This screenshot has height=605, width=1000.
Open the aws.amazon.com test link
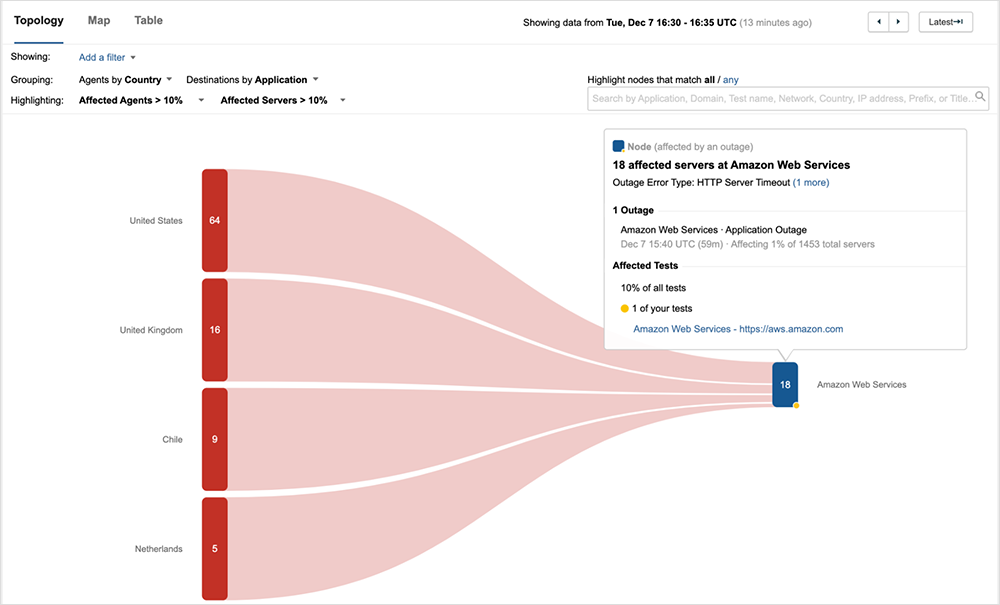pyautogui.click(x=738, y=329)
